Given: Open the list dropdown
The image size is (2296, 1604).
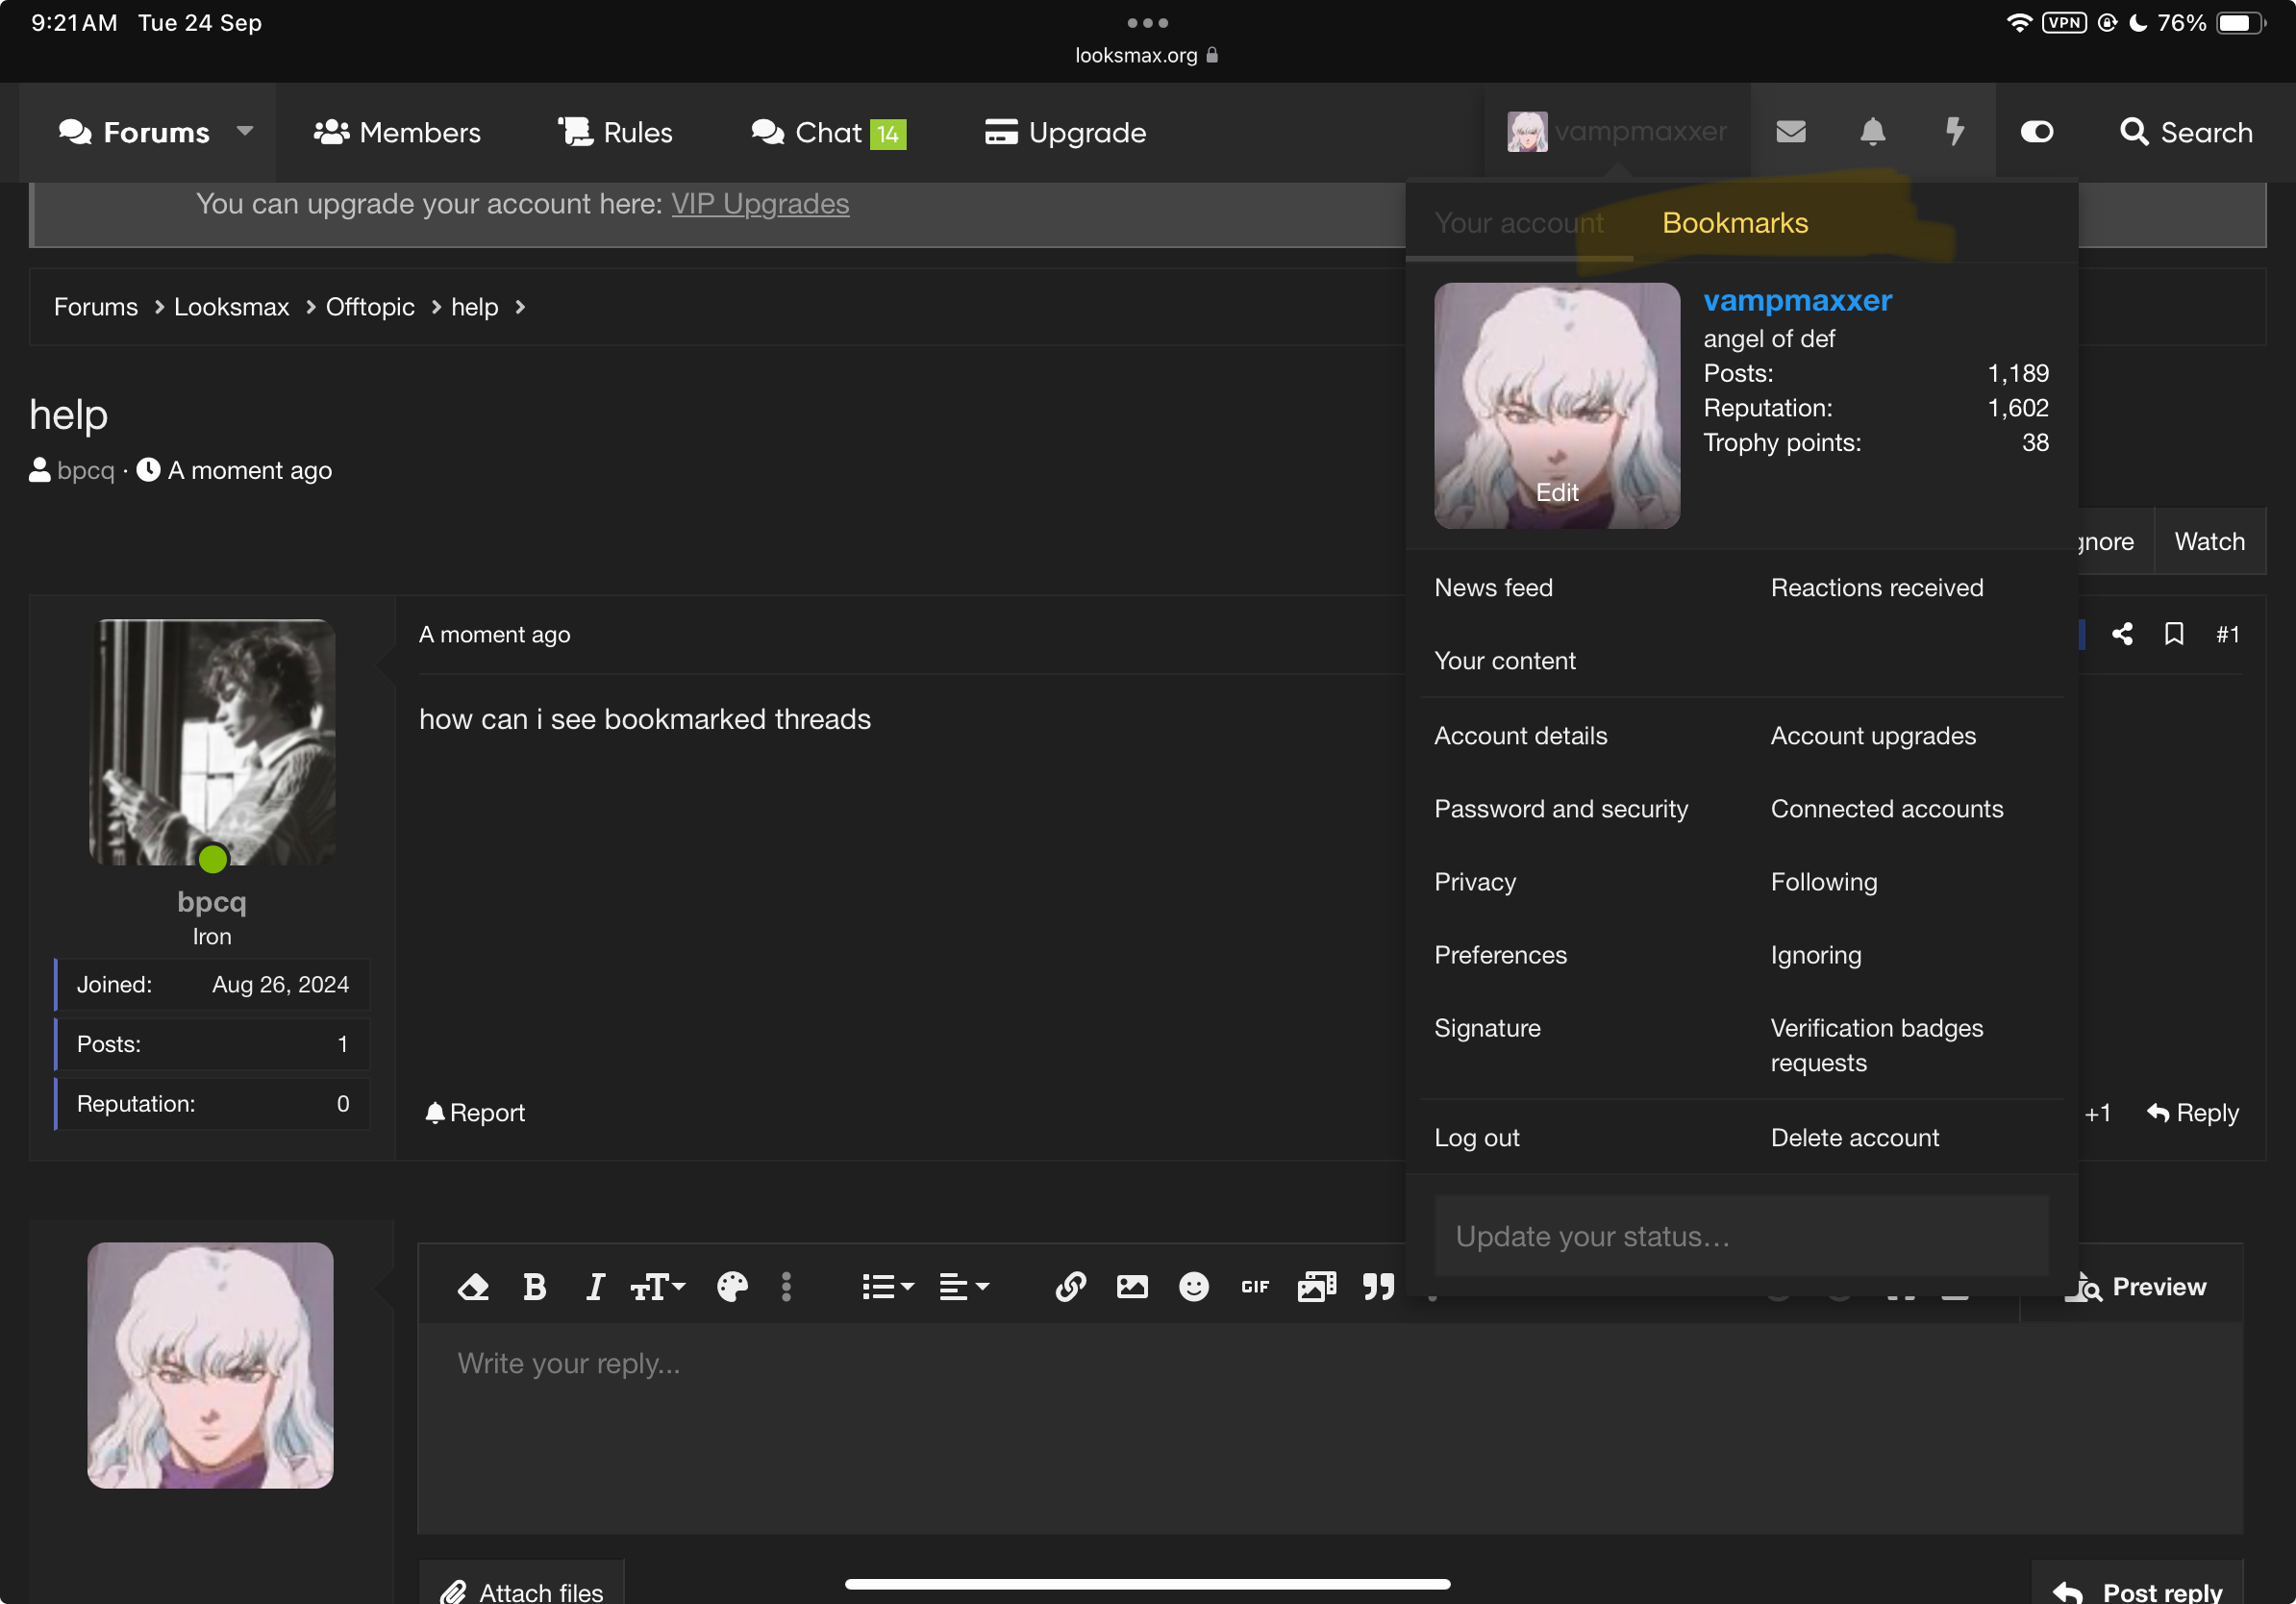Looking at the screenshot, I should point(888,1287).
